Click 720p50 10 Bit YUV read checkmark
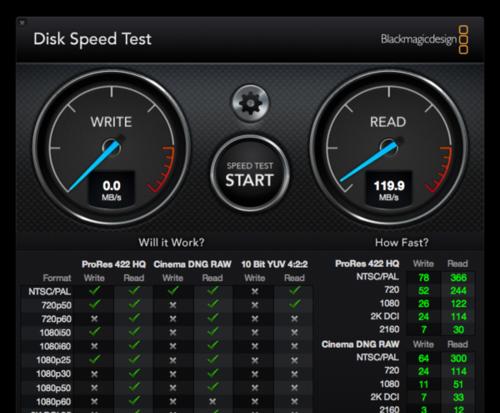Screen dimensions: 500x413 295,304
